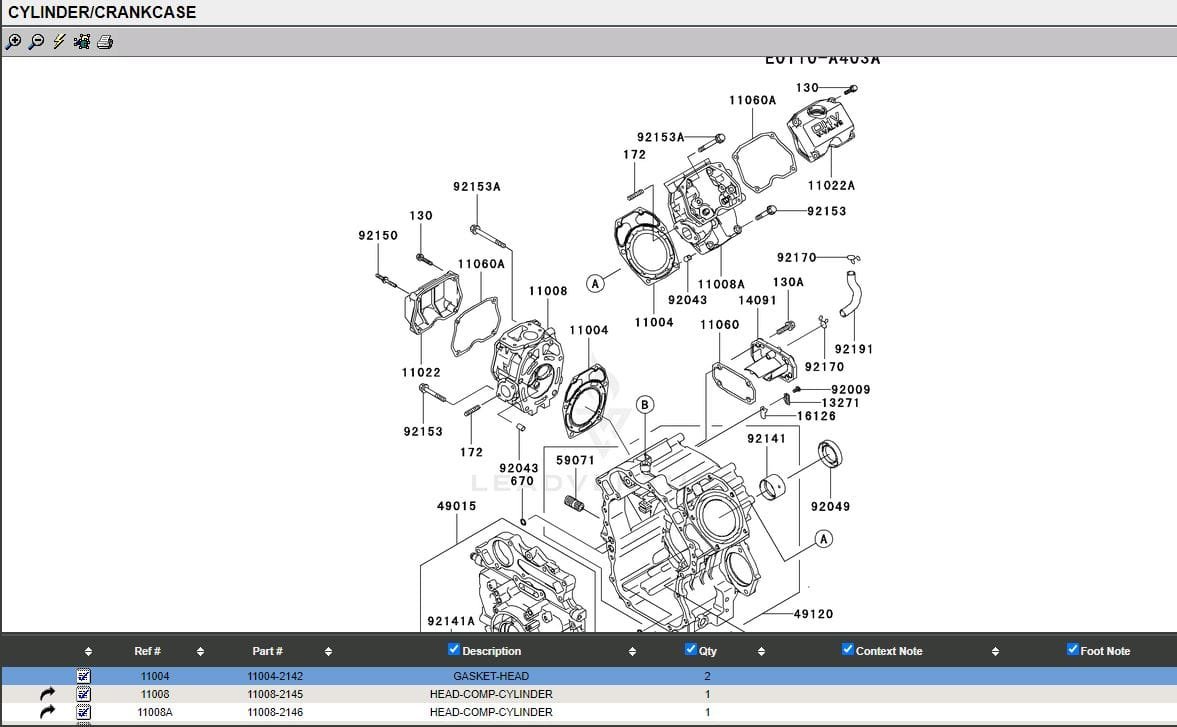
Task: Click the fit-to-window diagram icon
Action: pyautogui.click(x=82, y=42)
